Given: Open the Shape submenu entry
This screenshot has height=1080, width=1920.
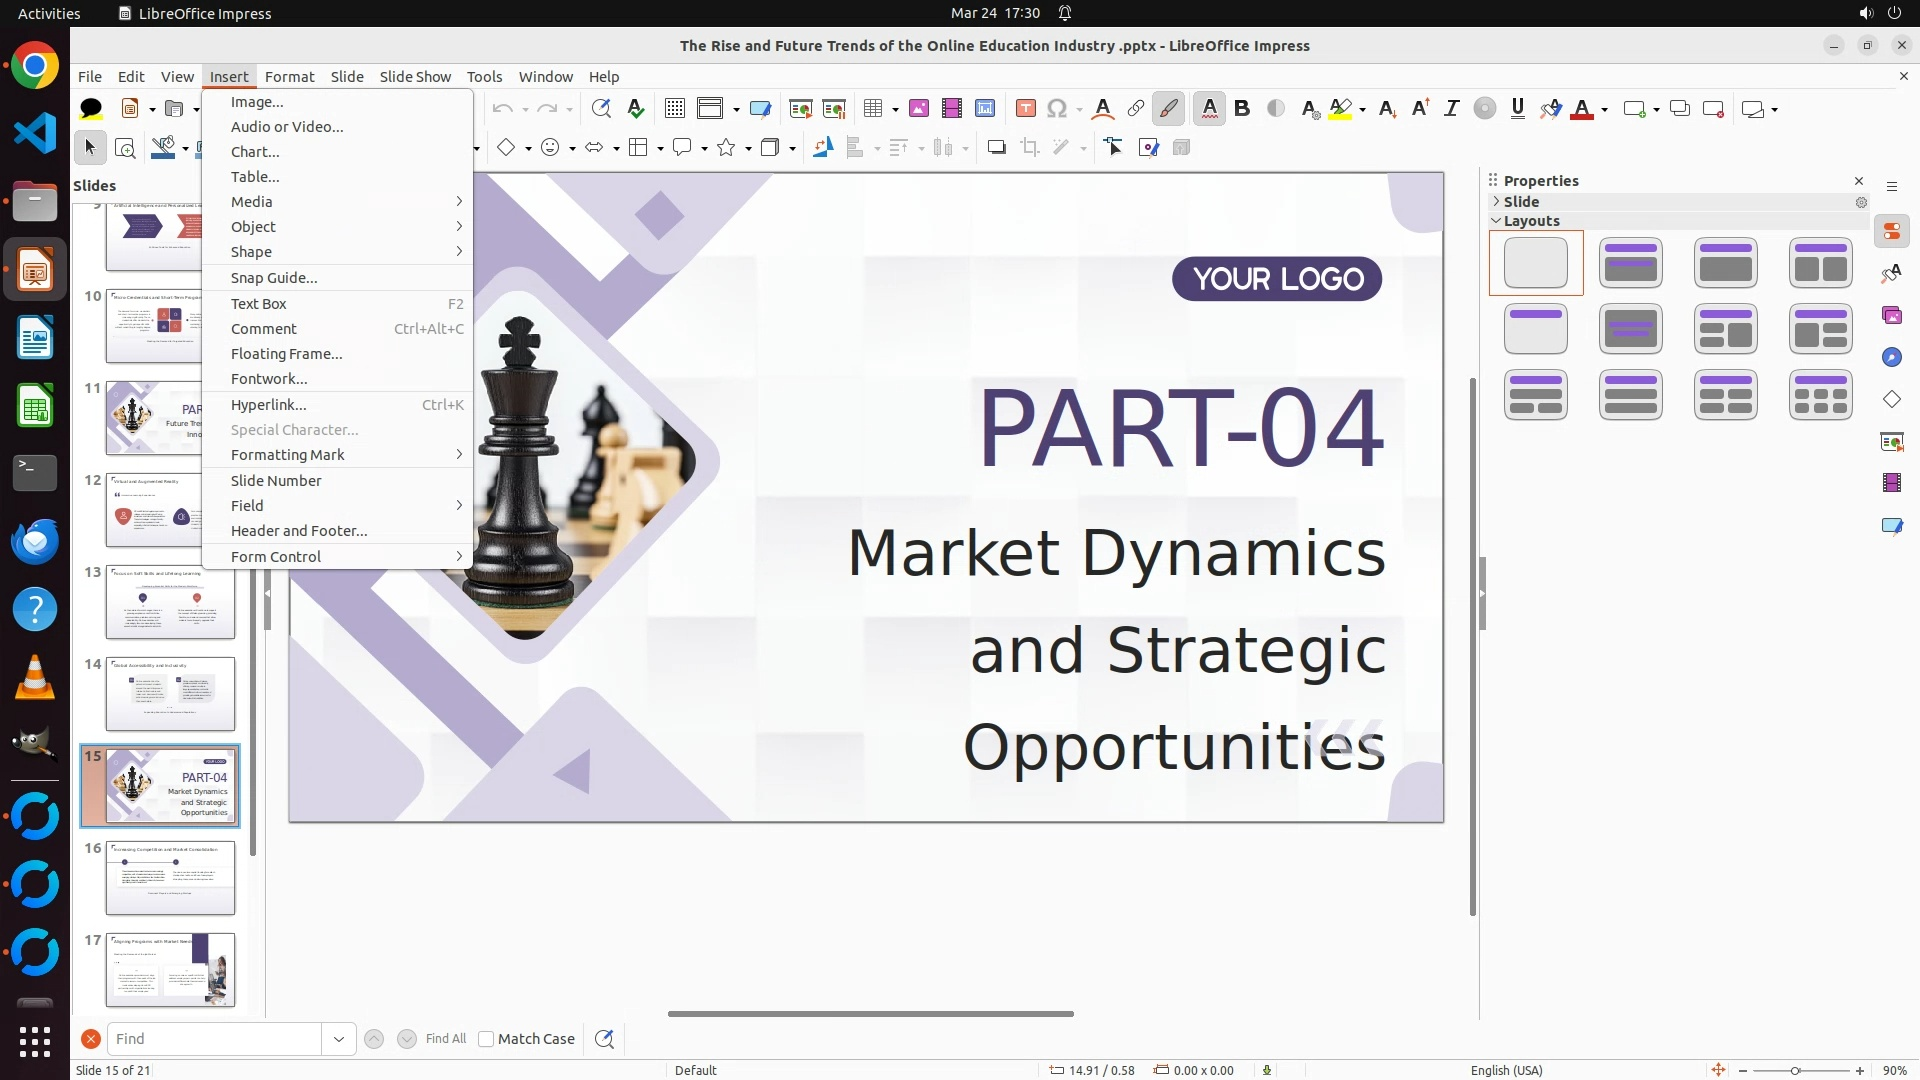Looking at the screenshot, I should pos(251,252).
